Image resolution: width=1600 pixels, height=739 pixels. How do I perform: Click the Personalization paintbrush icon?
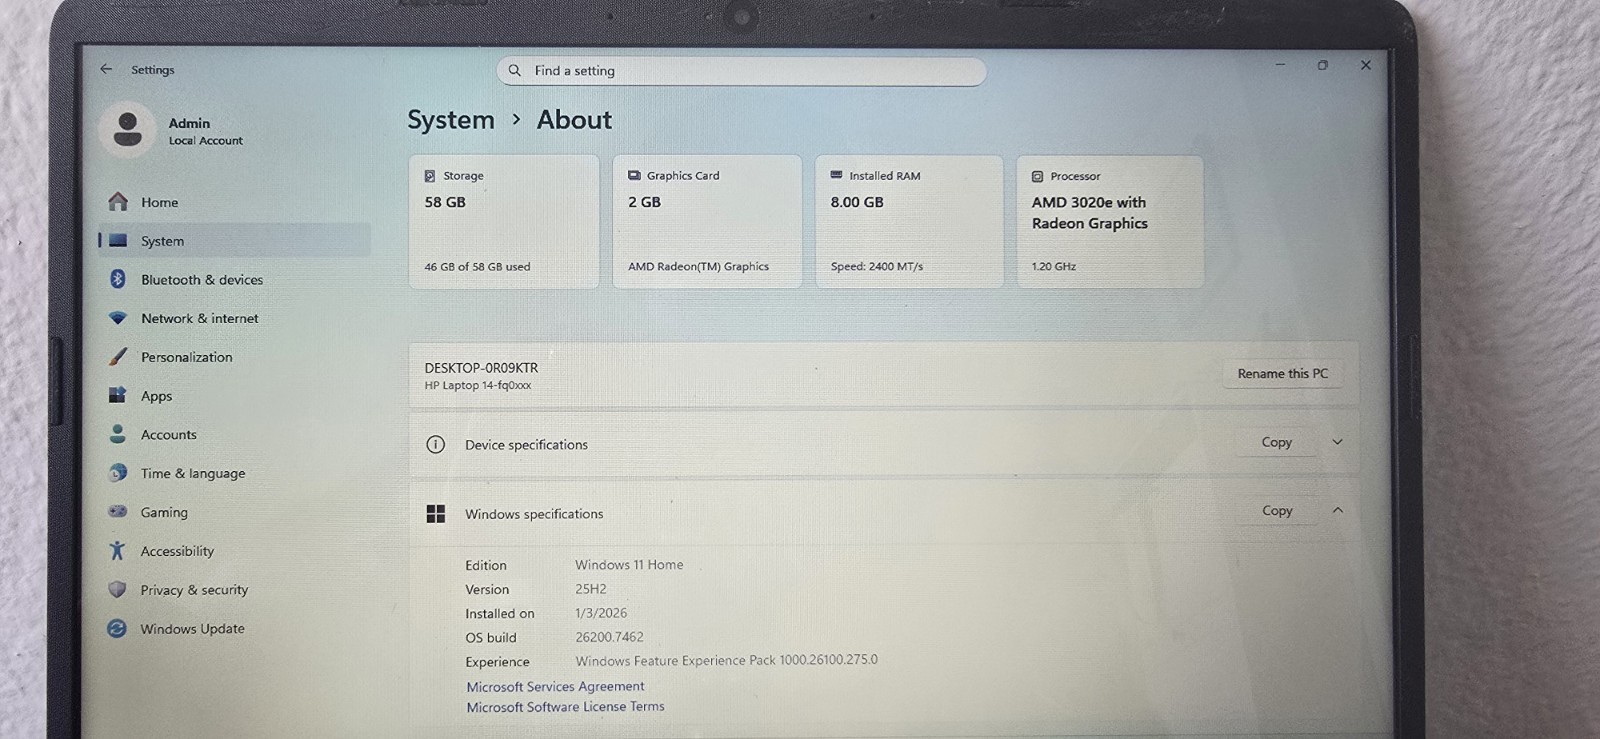click(118, 356)
